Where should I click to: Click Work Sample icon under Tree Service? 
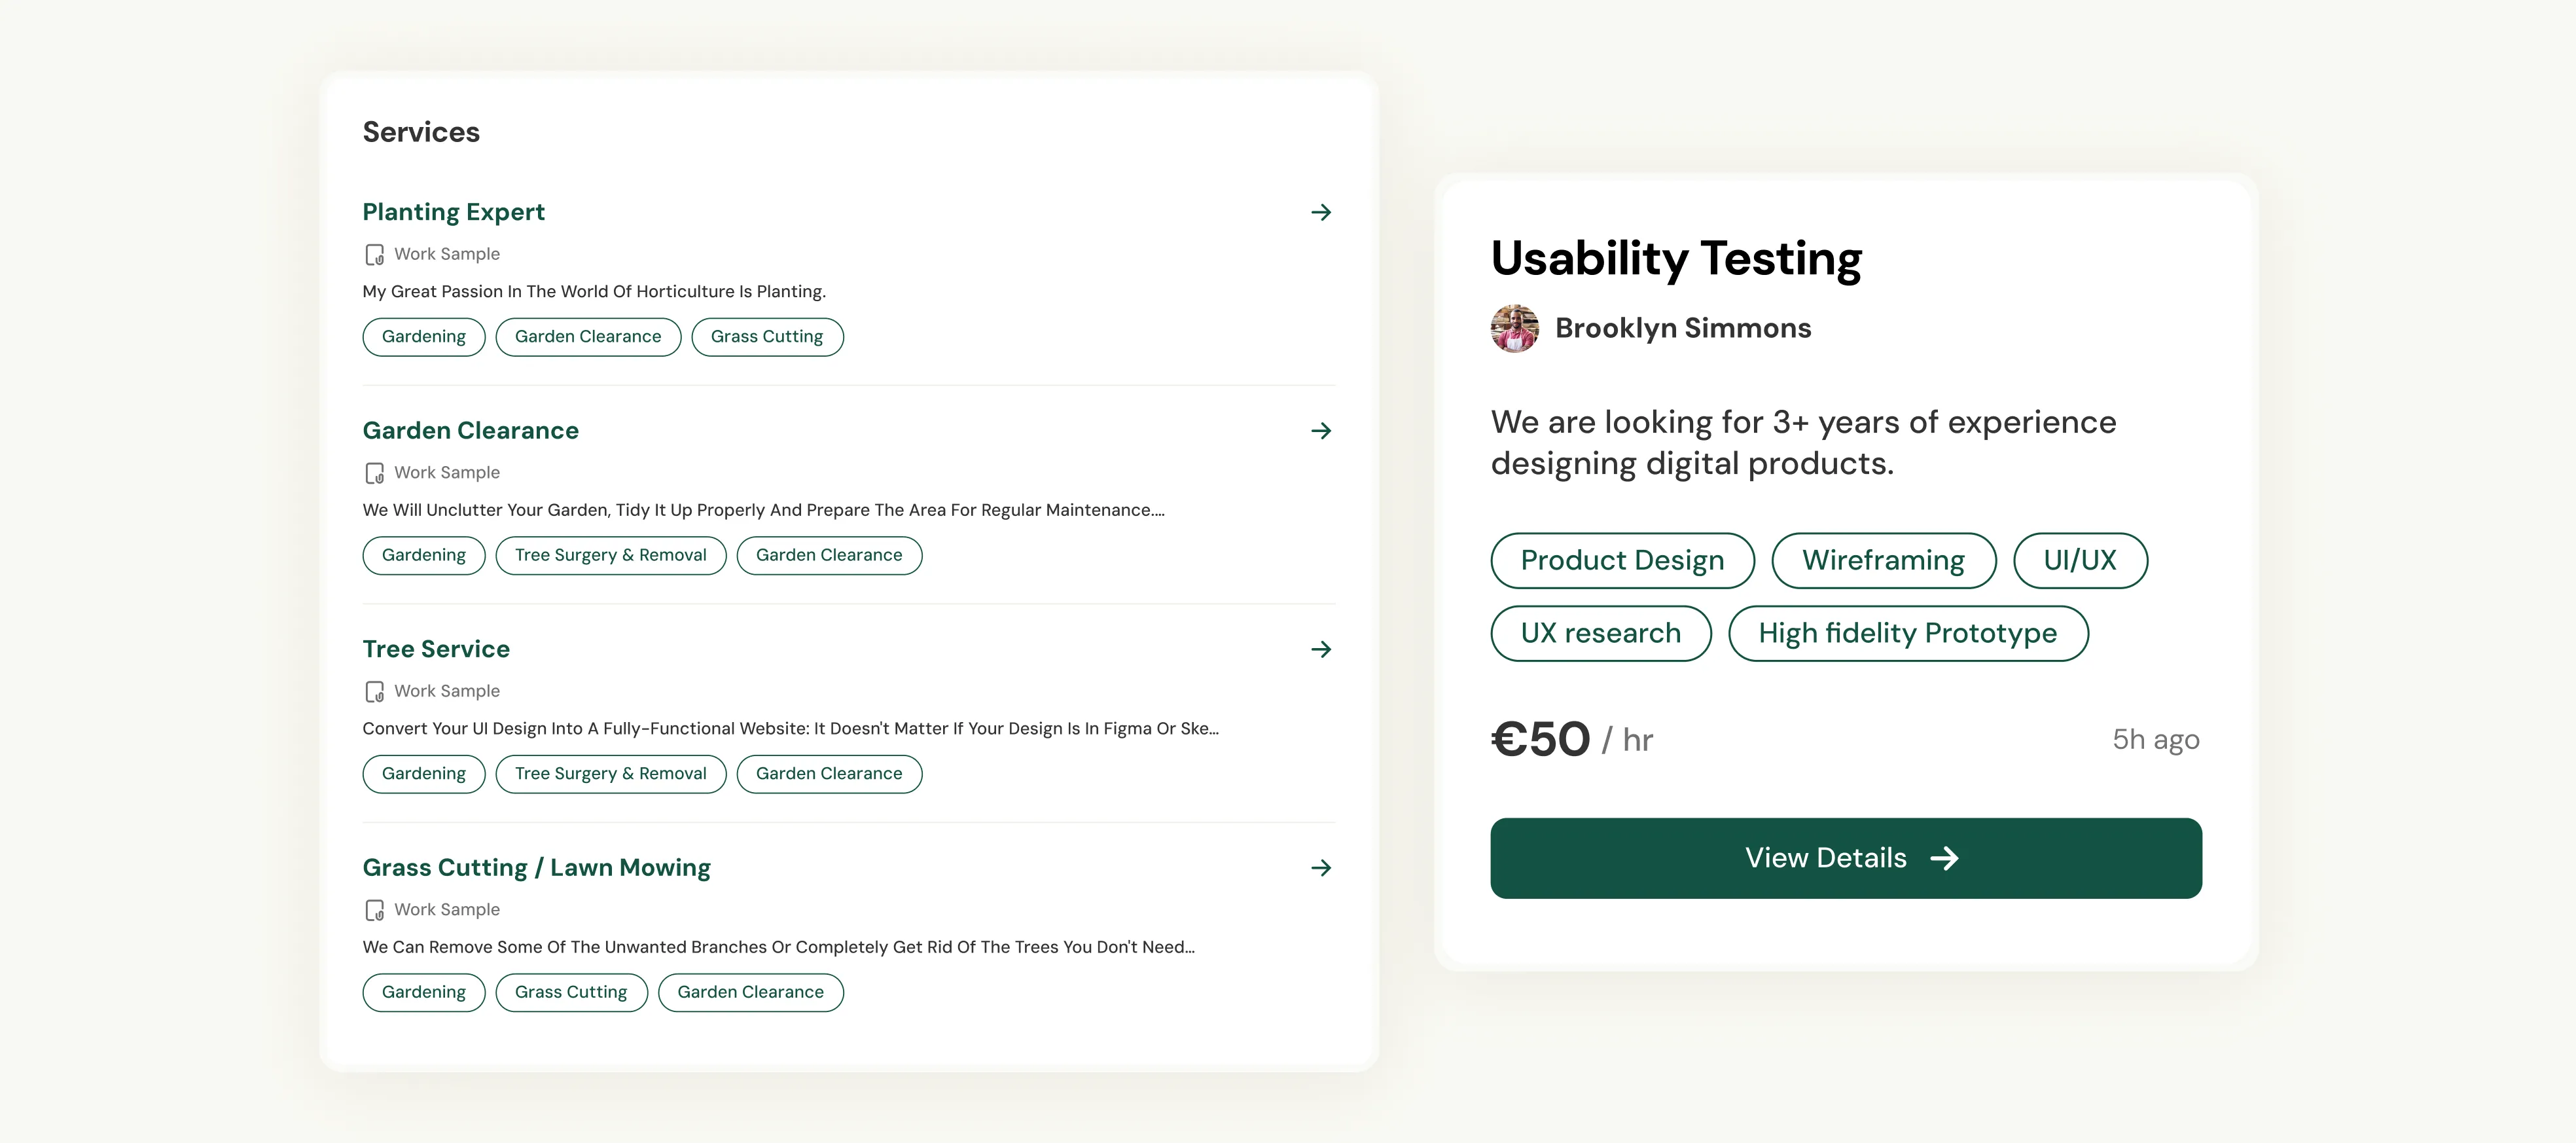coord(374,692)
